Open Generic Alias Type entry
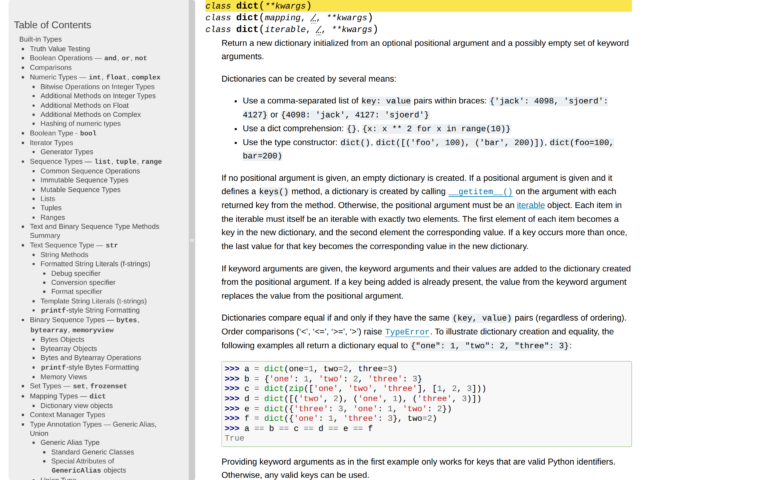Viewport: 768px width, 480px height. coord(70,442)
